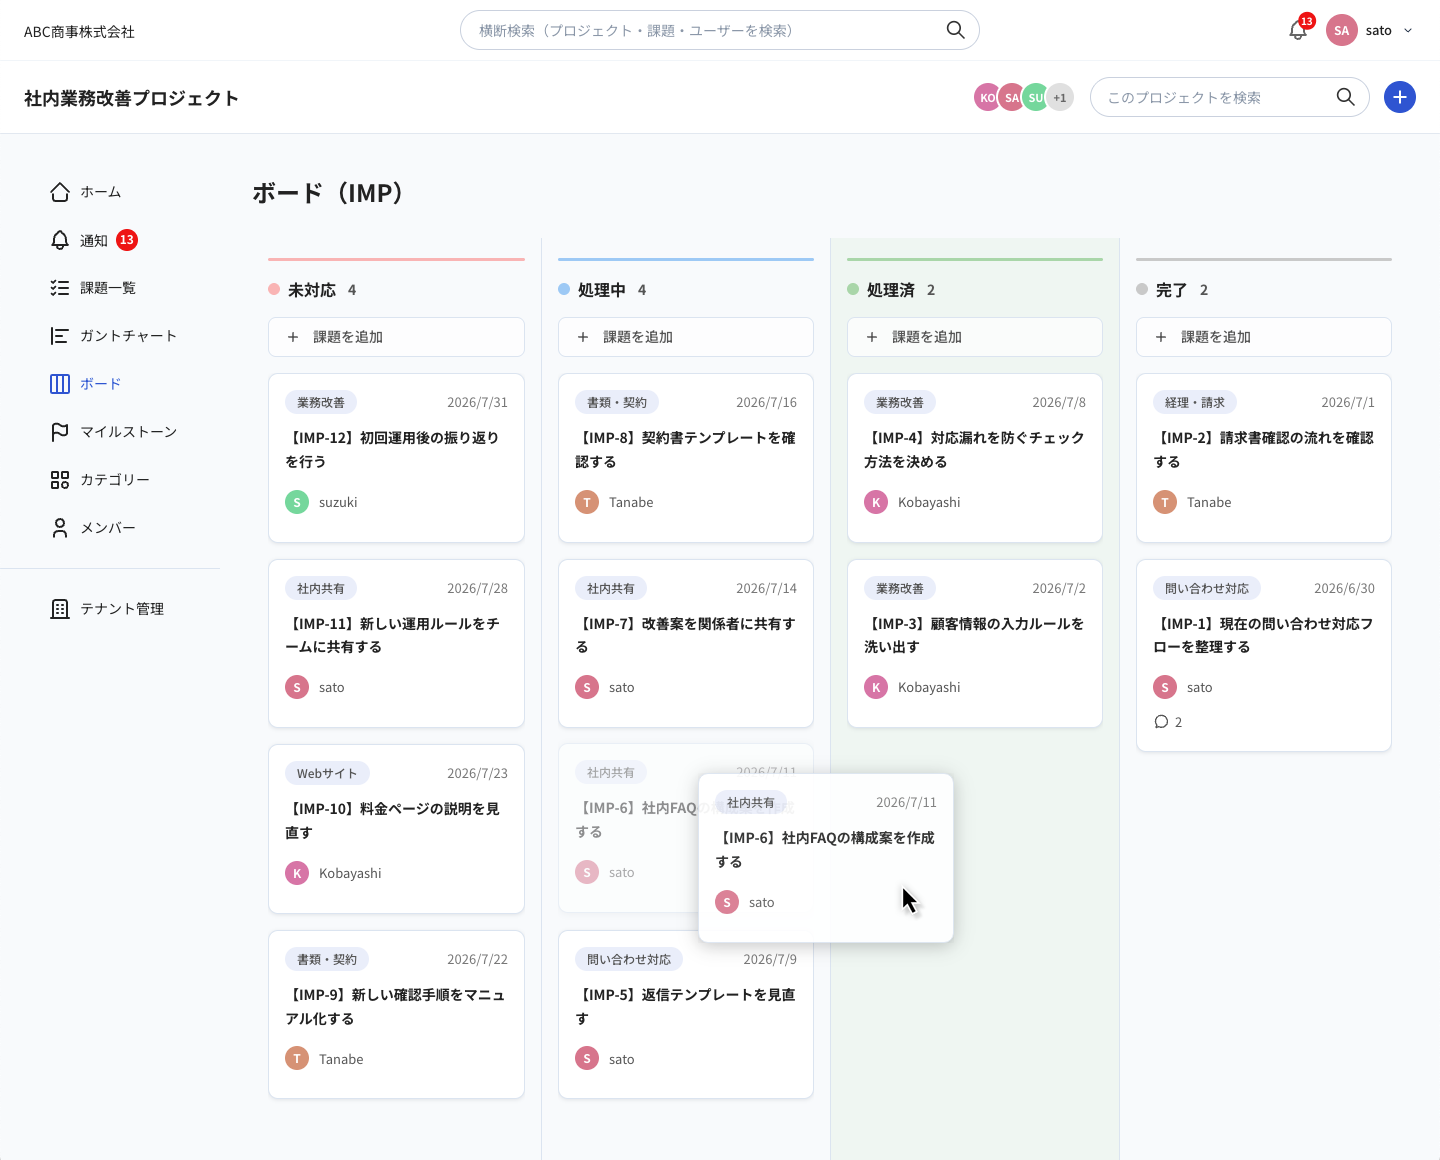Click the ABC商事株式会社 company name
Image resolution: width=1440 pixels, height=1160 pixels.
tap(79, 31)
